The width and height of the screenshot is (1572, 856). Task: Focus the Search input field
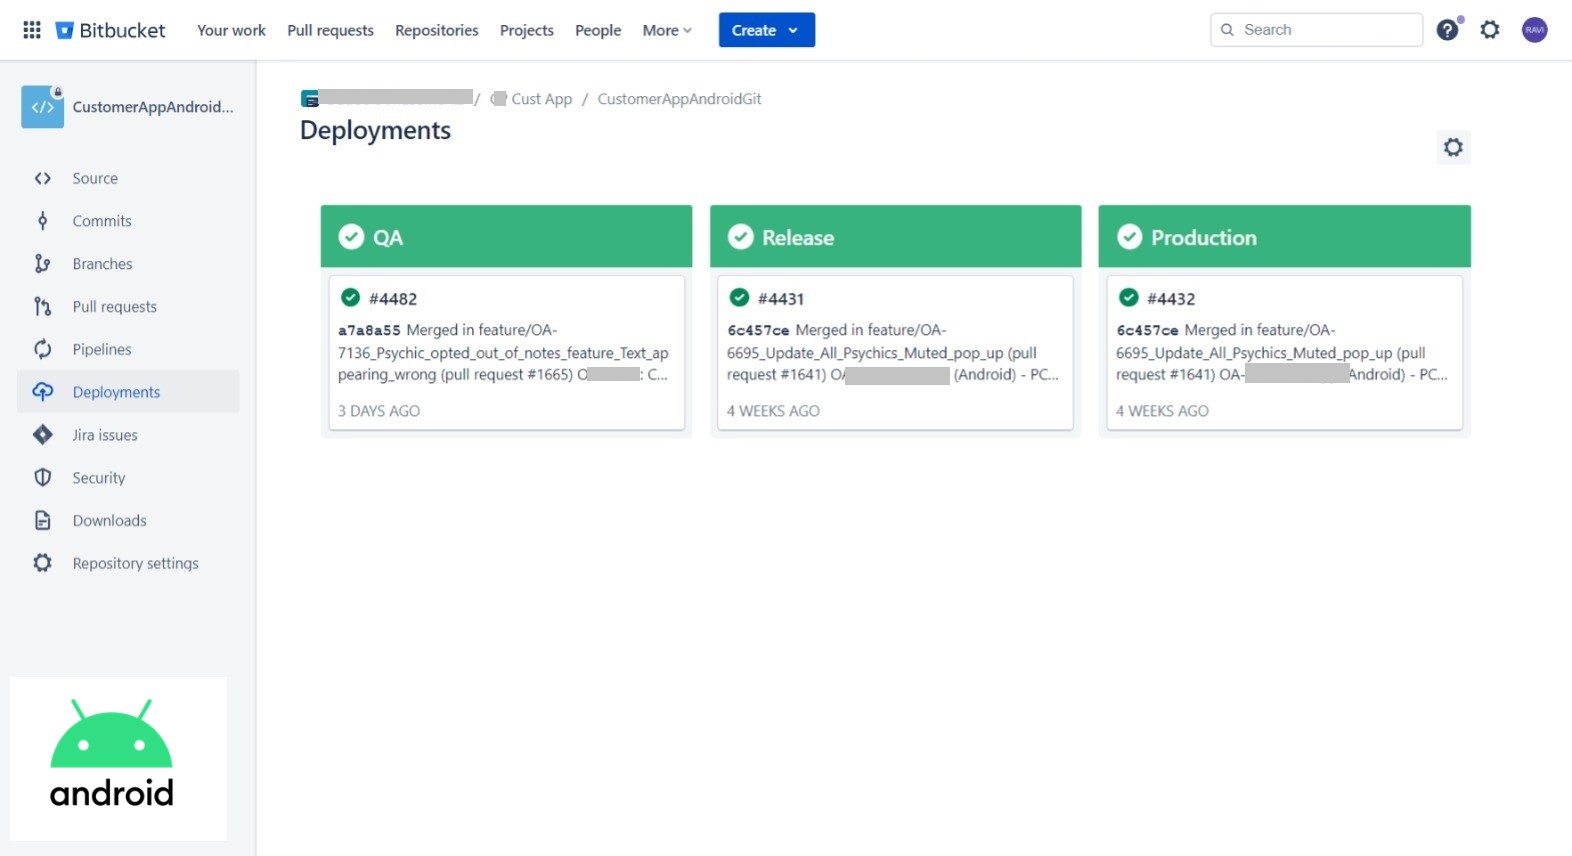tap(1327, 30)
